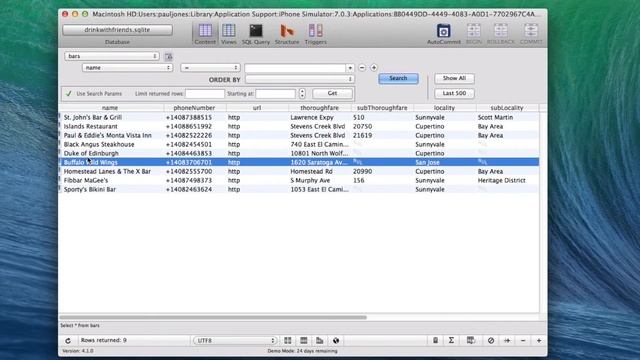Screen dimensions: 640x360
Task: Click the table icon beside the bars dropdown
Action: 169,56
